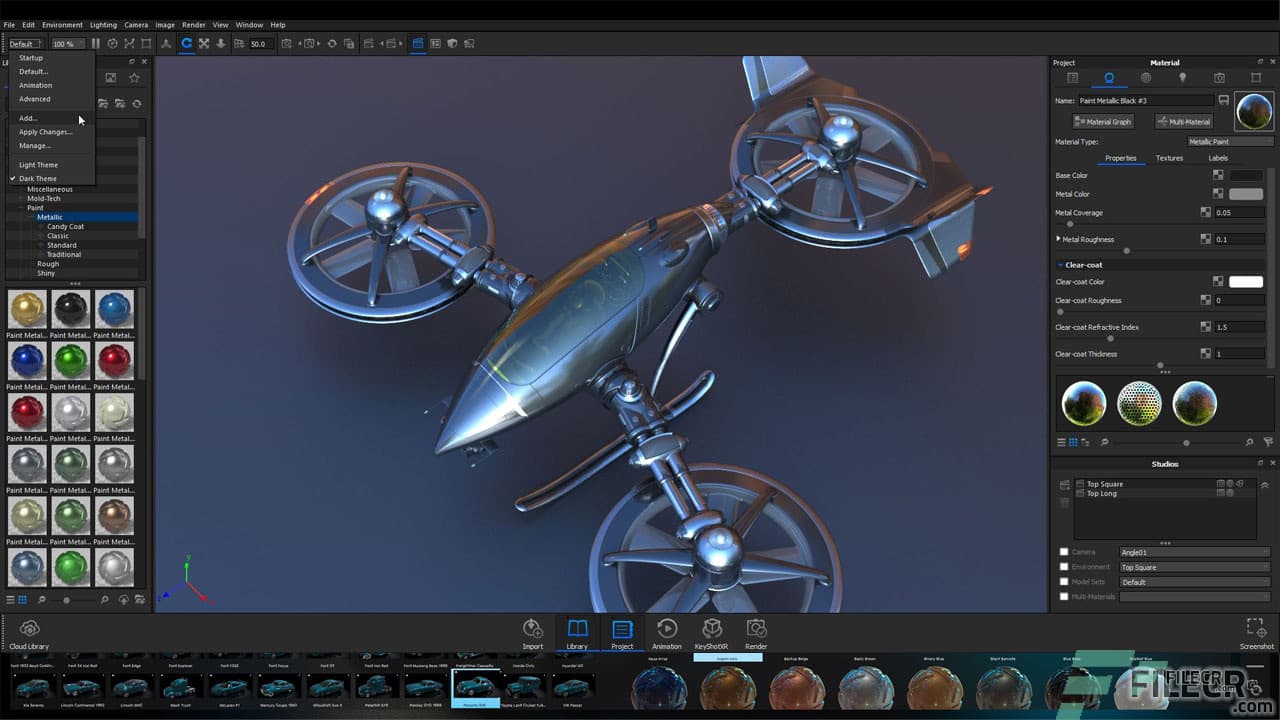Click the camera settings icon in the Material panel
This screenshot has width=1280, height=720.
1219,77
